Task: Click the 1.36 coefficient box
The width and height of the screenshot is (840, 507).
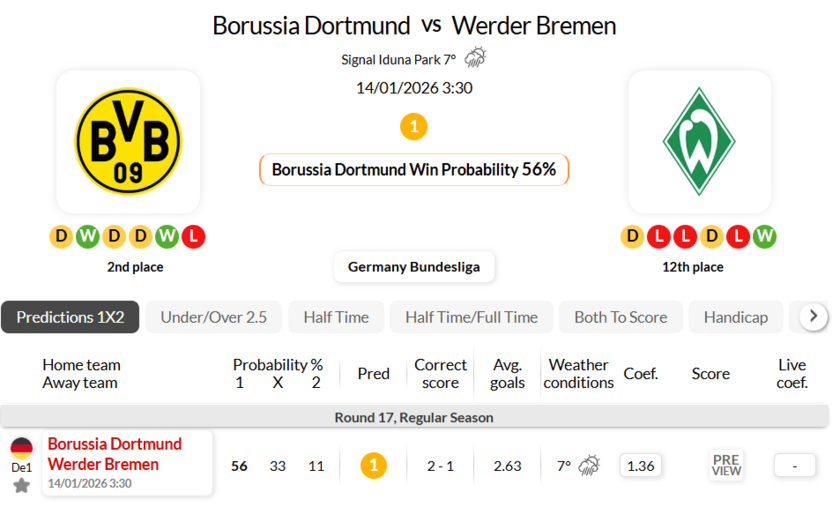Action: pyautogui.click(x=640, y=465)
